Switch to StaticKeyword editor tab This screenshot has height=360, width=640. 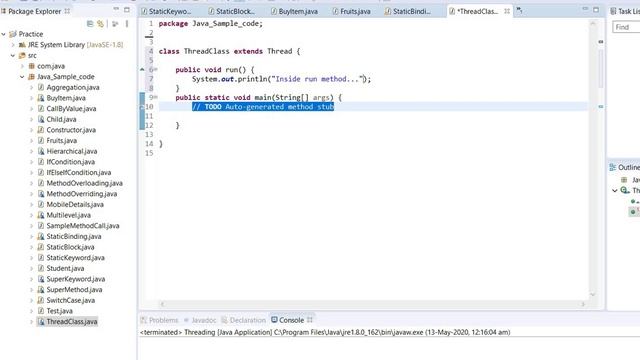(x=166, y=11)
